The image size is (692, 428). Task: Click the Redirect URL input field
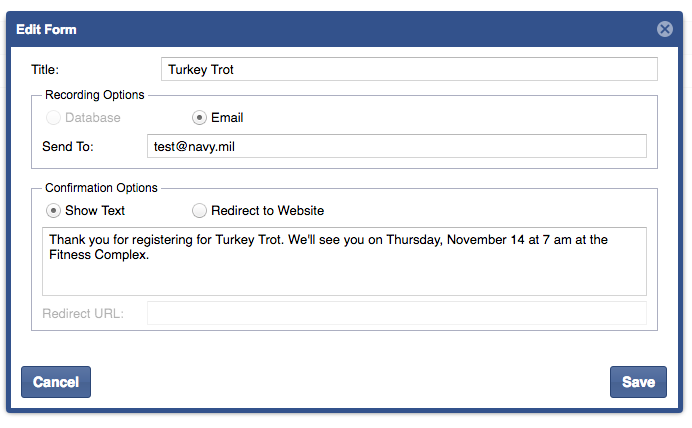pos(396,313)
